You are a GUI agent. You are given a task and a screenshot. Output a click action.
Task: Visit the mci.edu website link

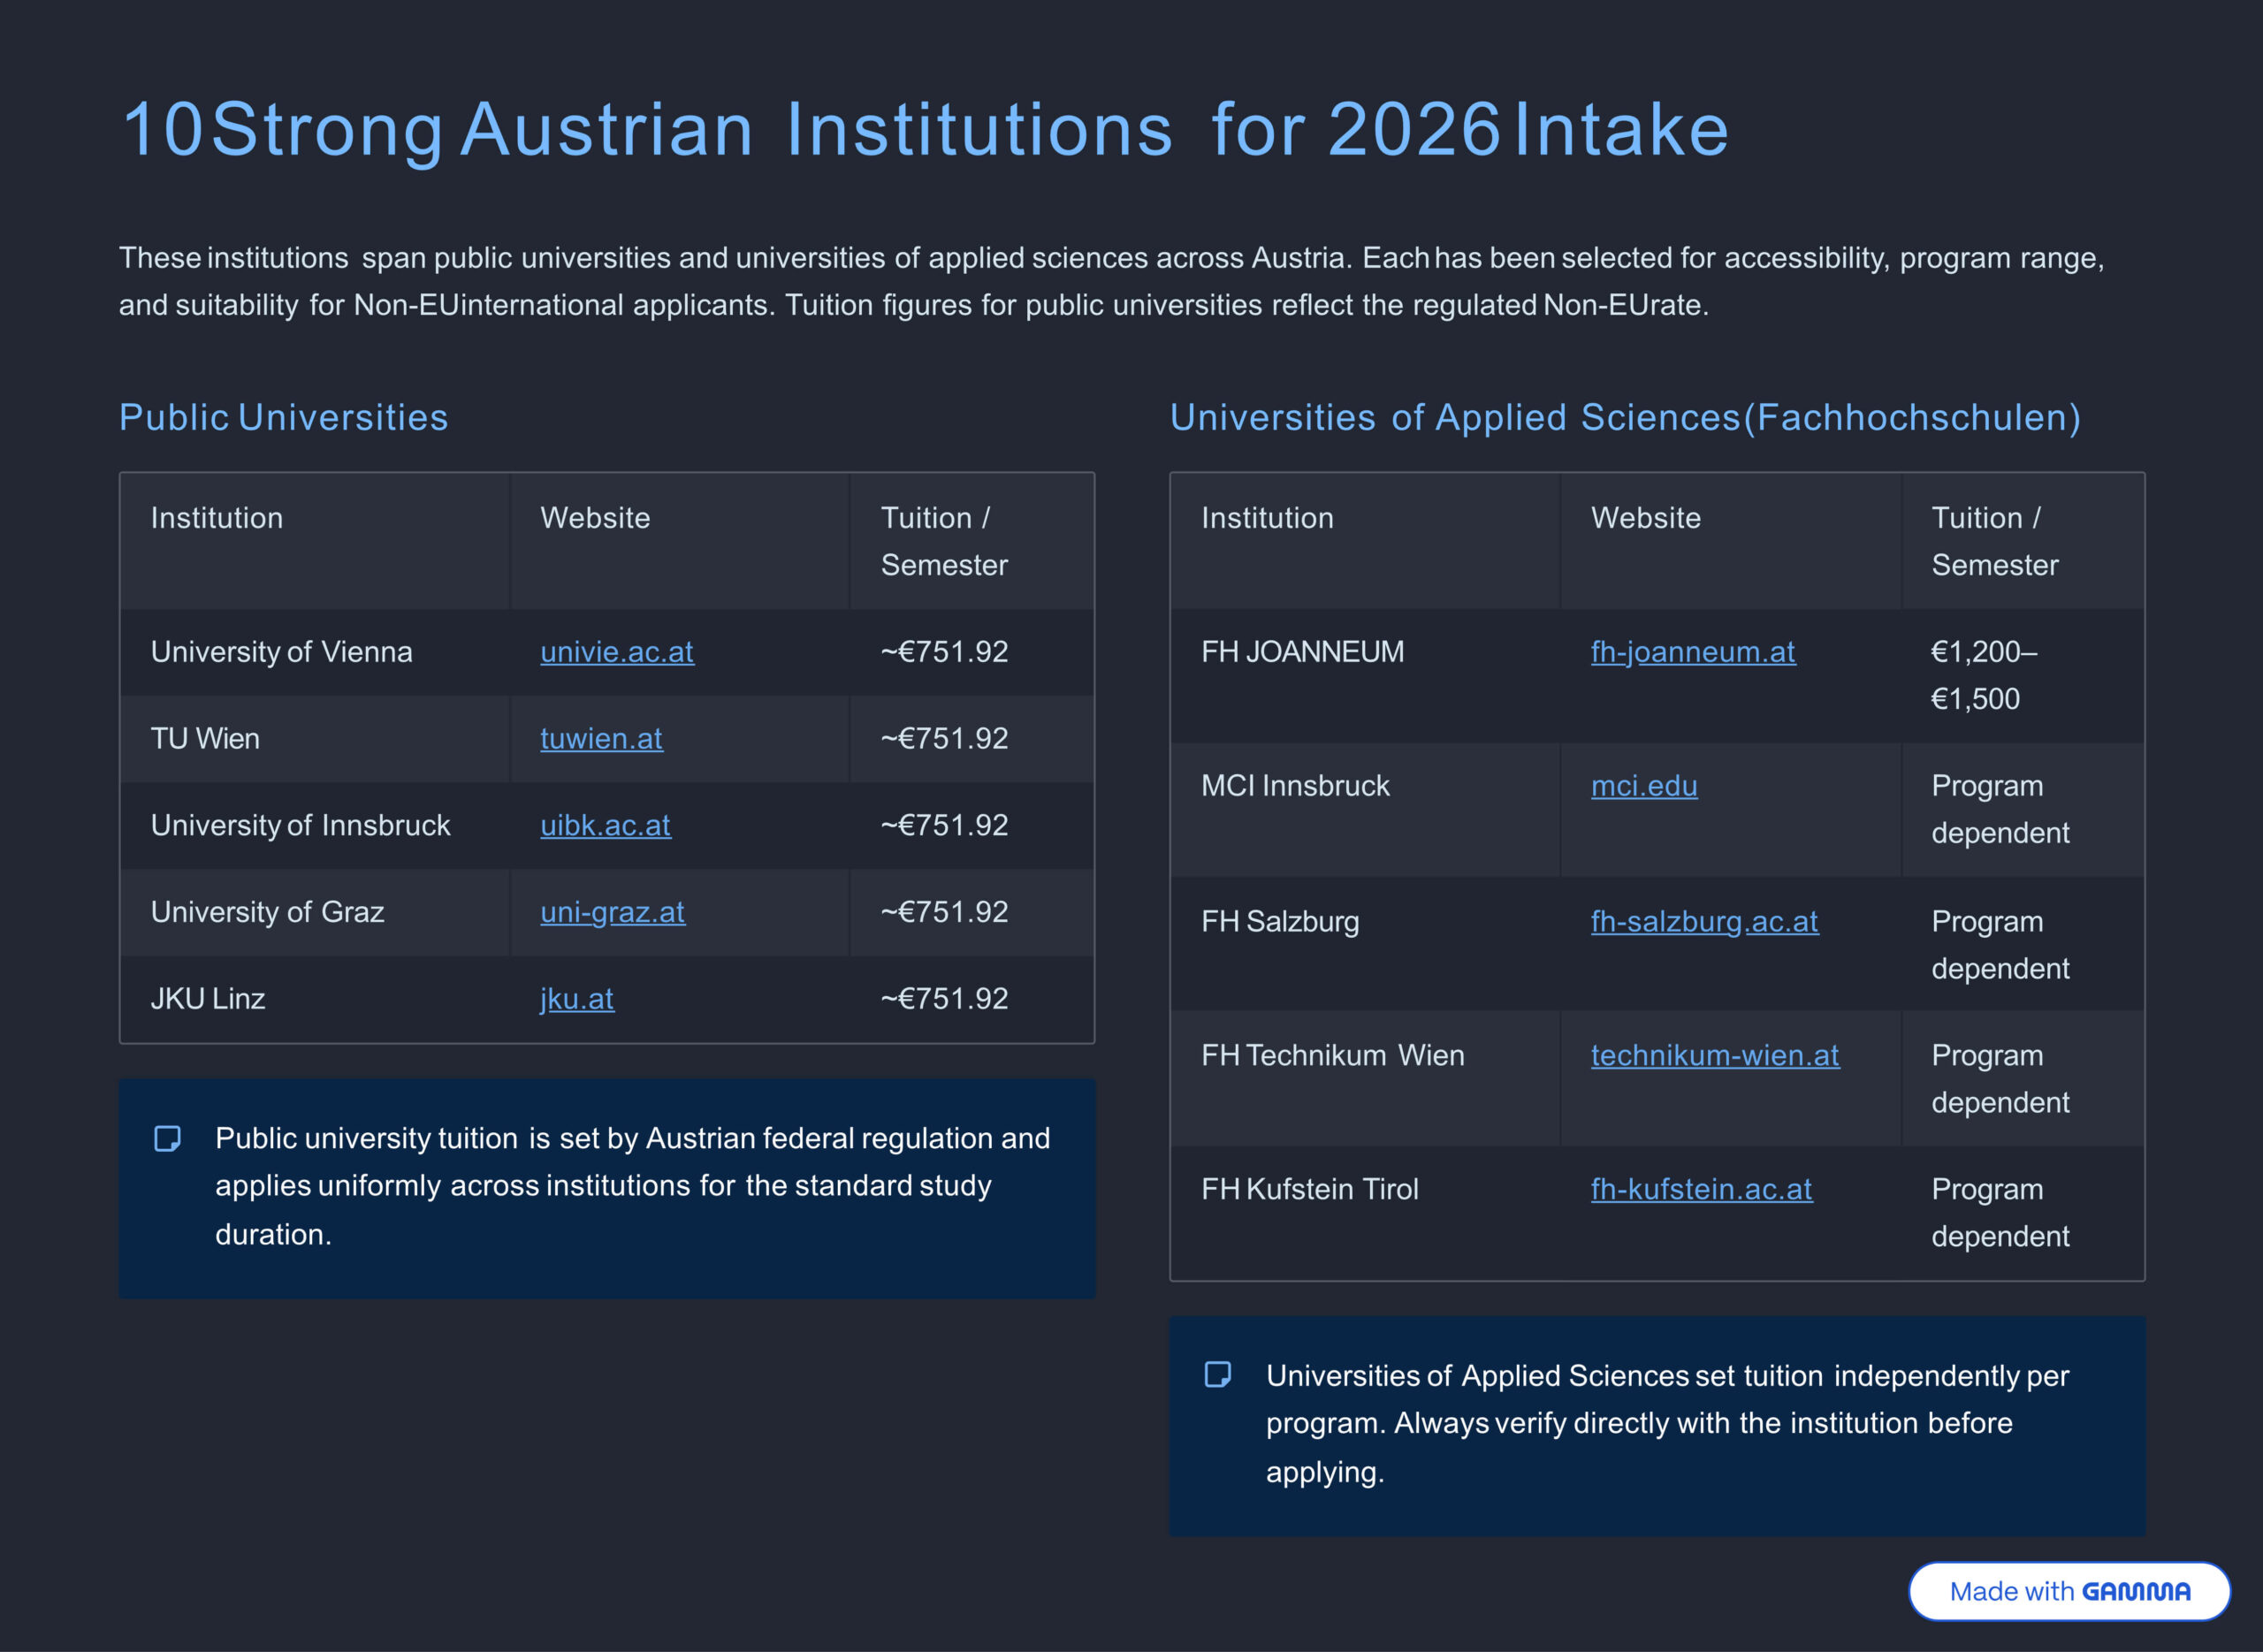click(x=1643, y=786)
